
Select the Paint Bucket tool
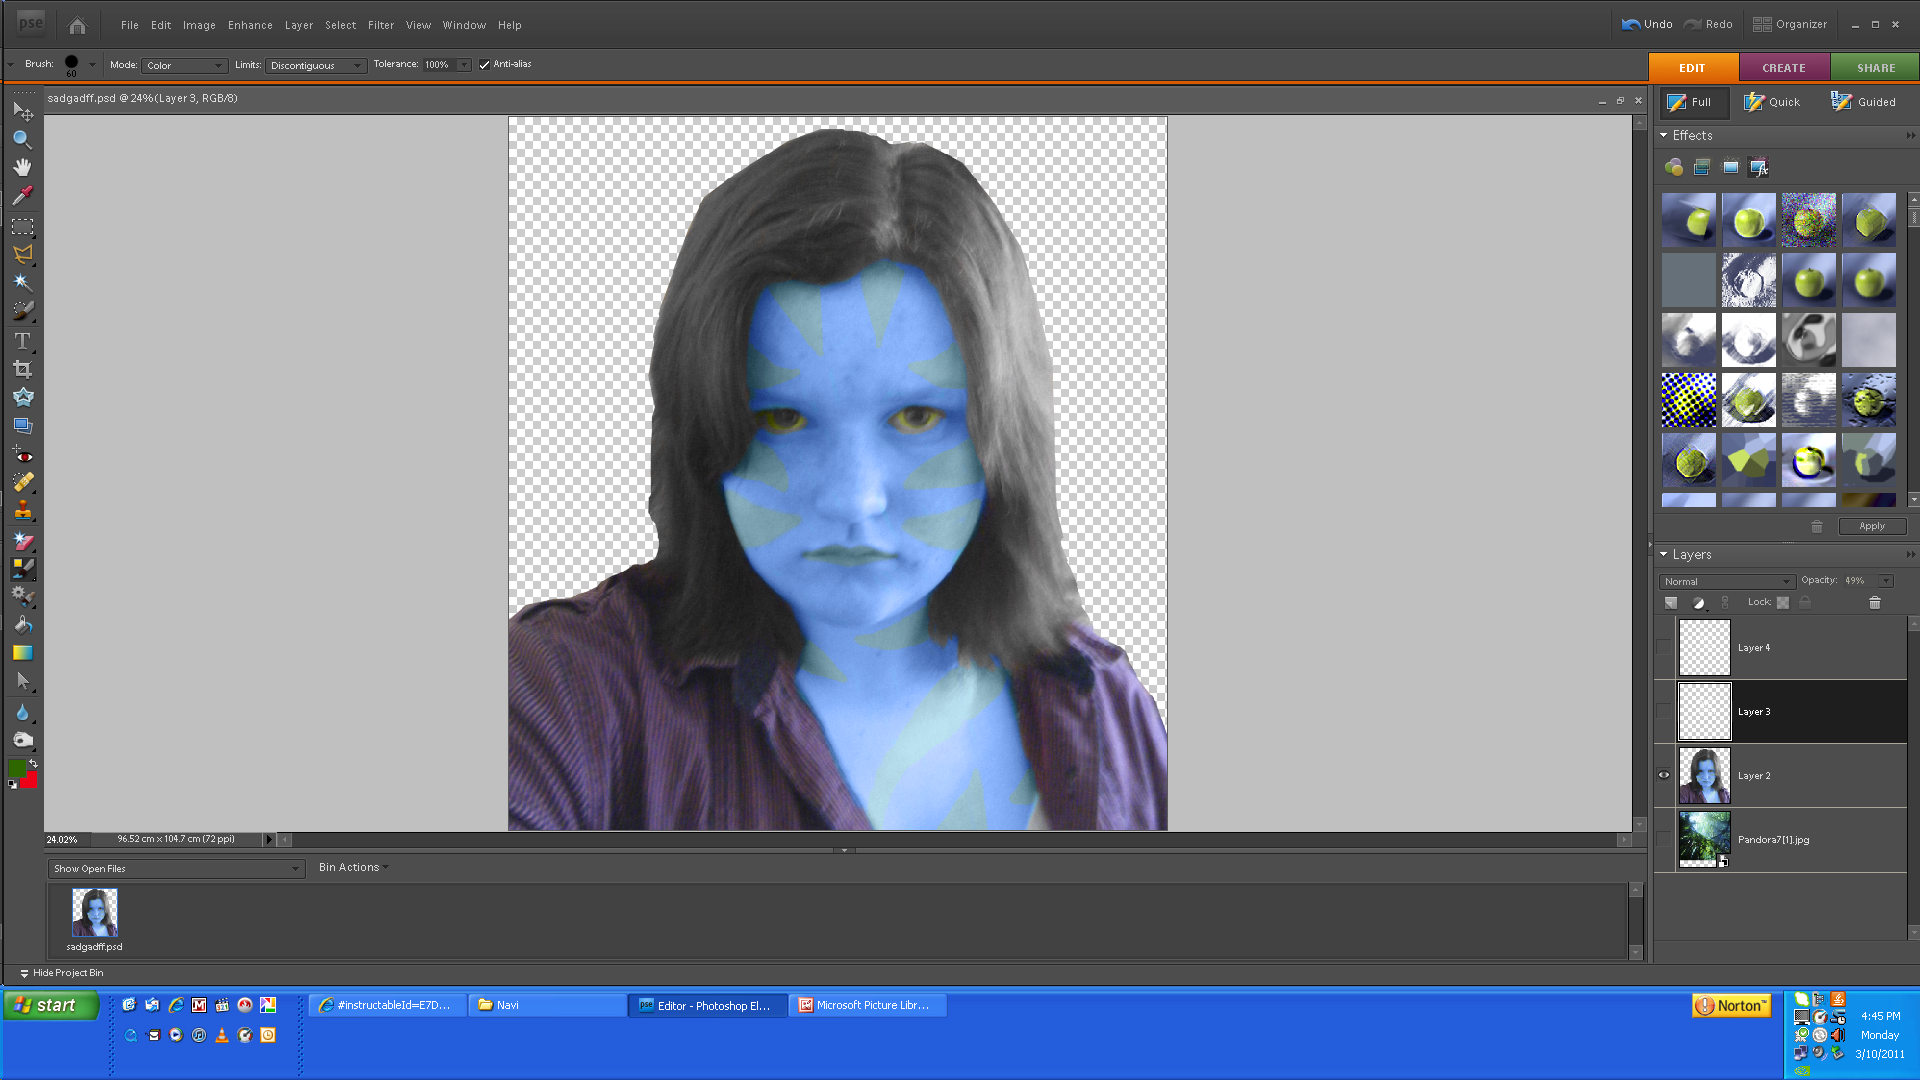23,625
